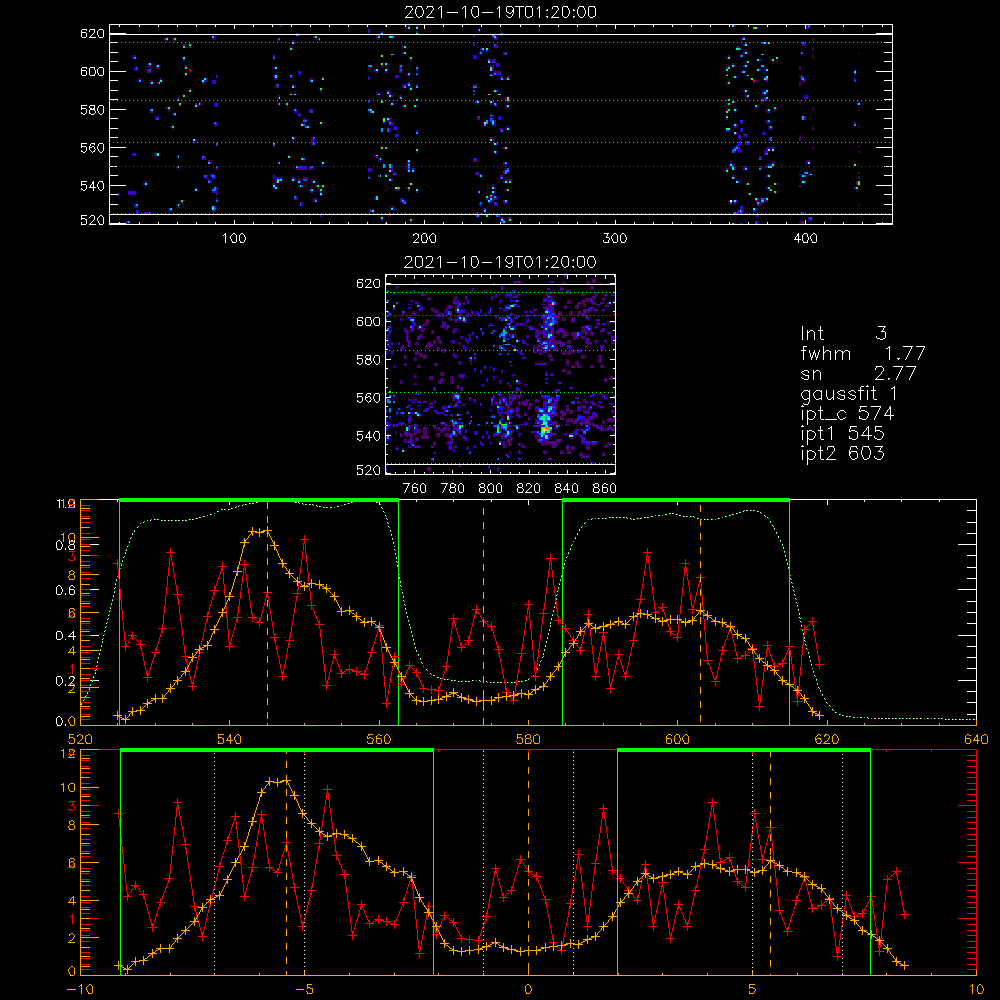This screenshot has height=1000, width=1000.
Task: Click x-axis label 10 on bottom plot
Action: [976, 990]
